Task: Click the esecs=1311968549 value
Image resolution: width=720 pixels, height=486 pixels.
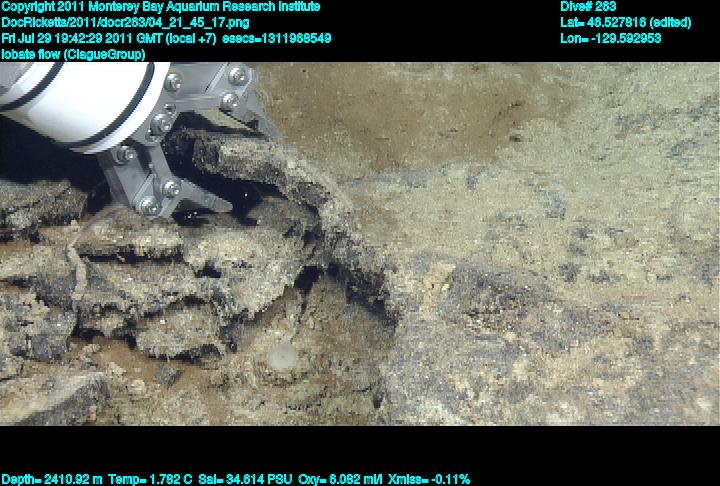Action: tap(276, 38)
